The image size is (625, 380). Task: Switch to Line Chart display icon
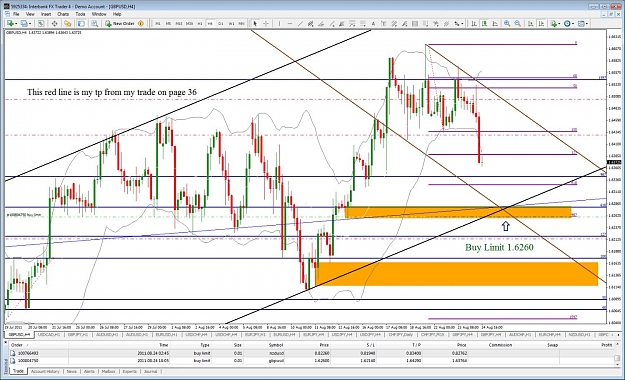click(495, 24)
